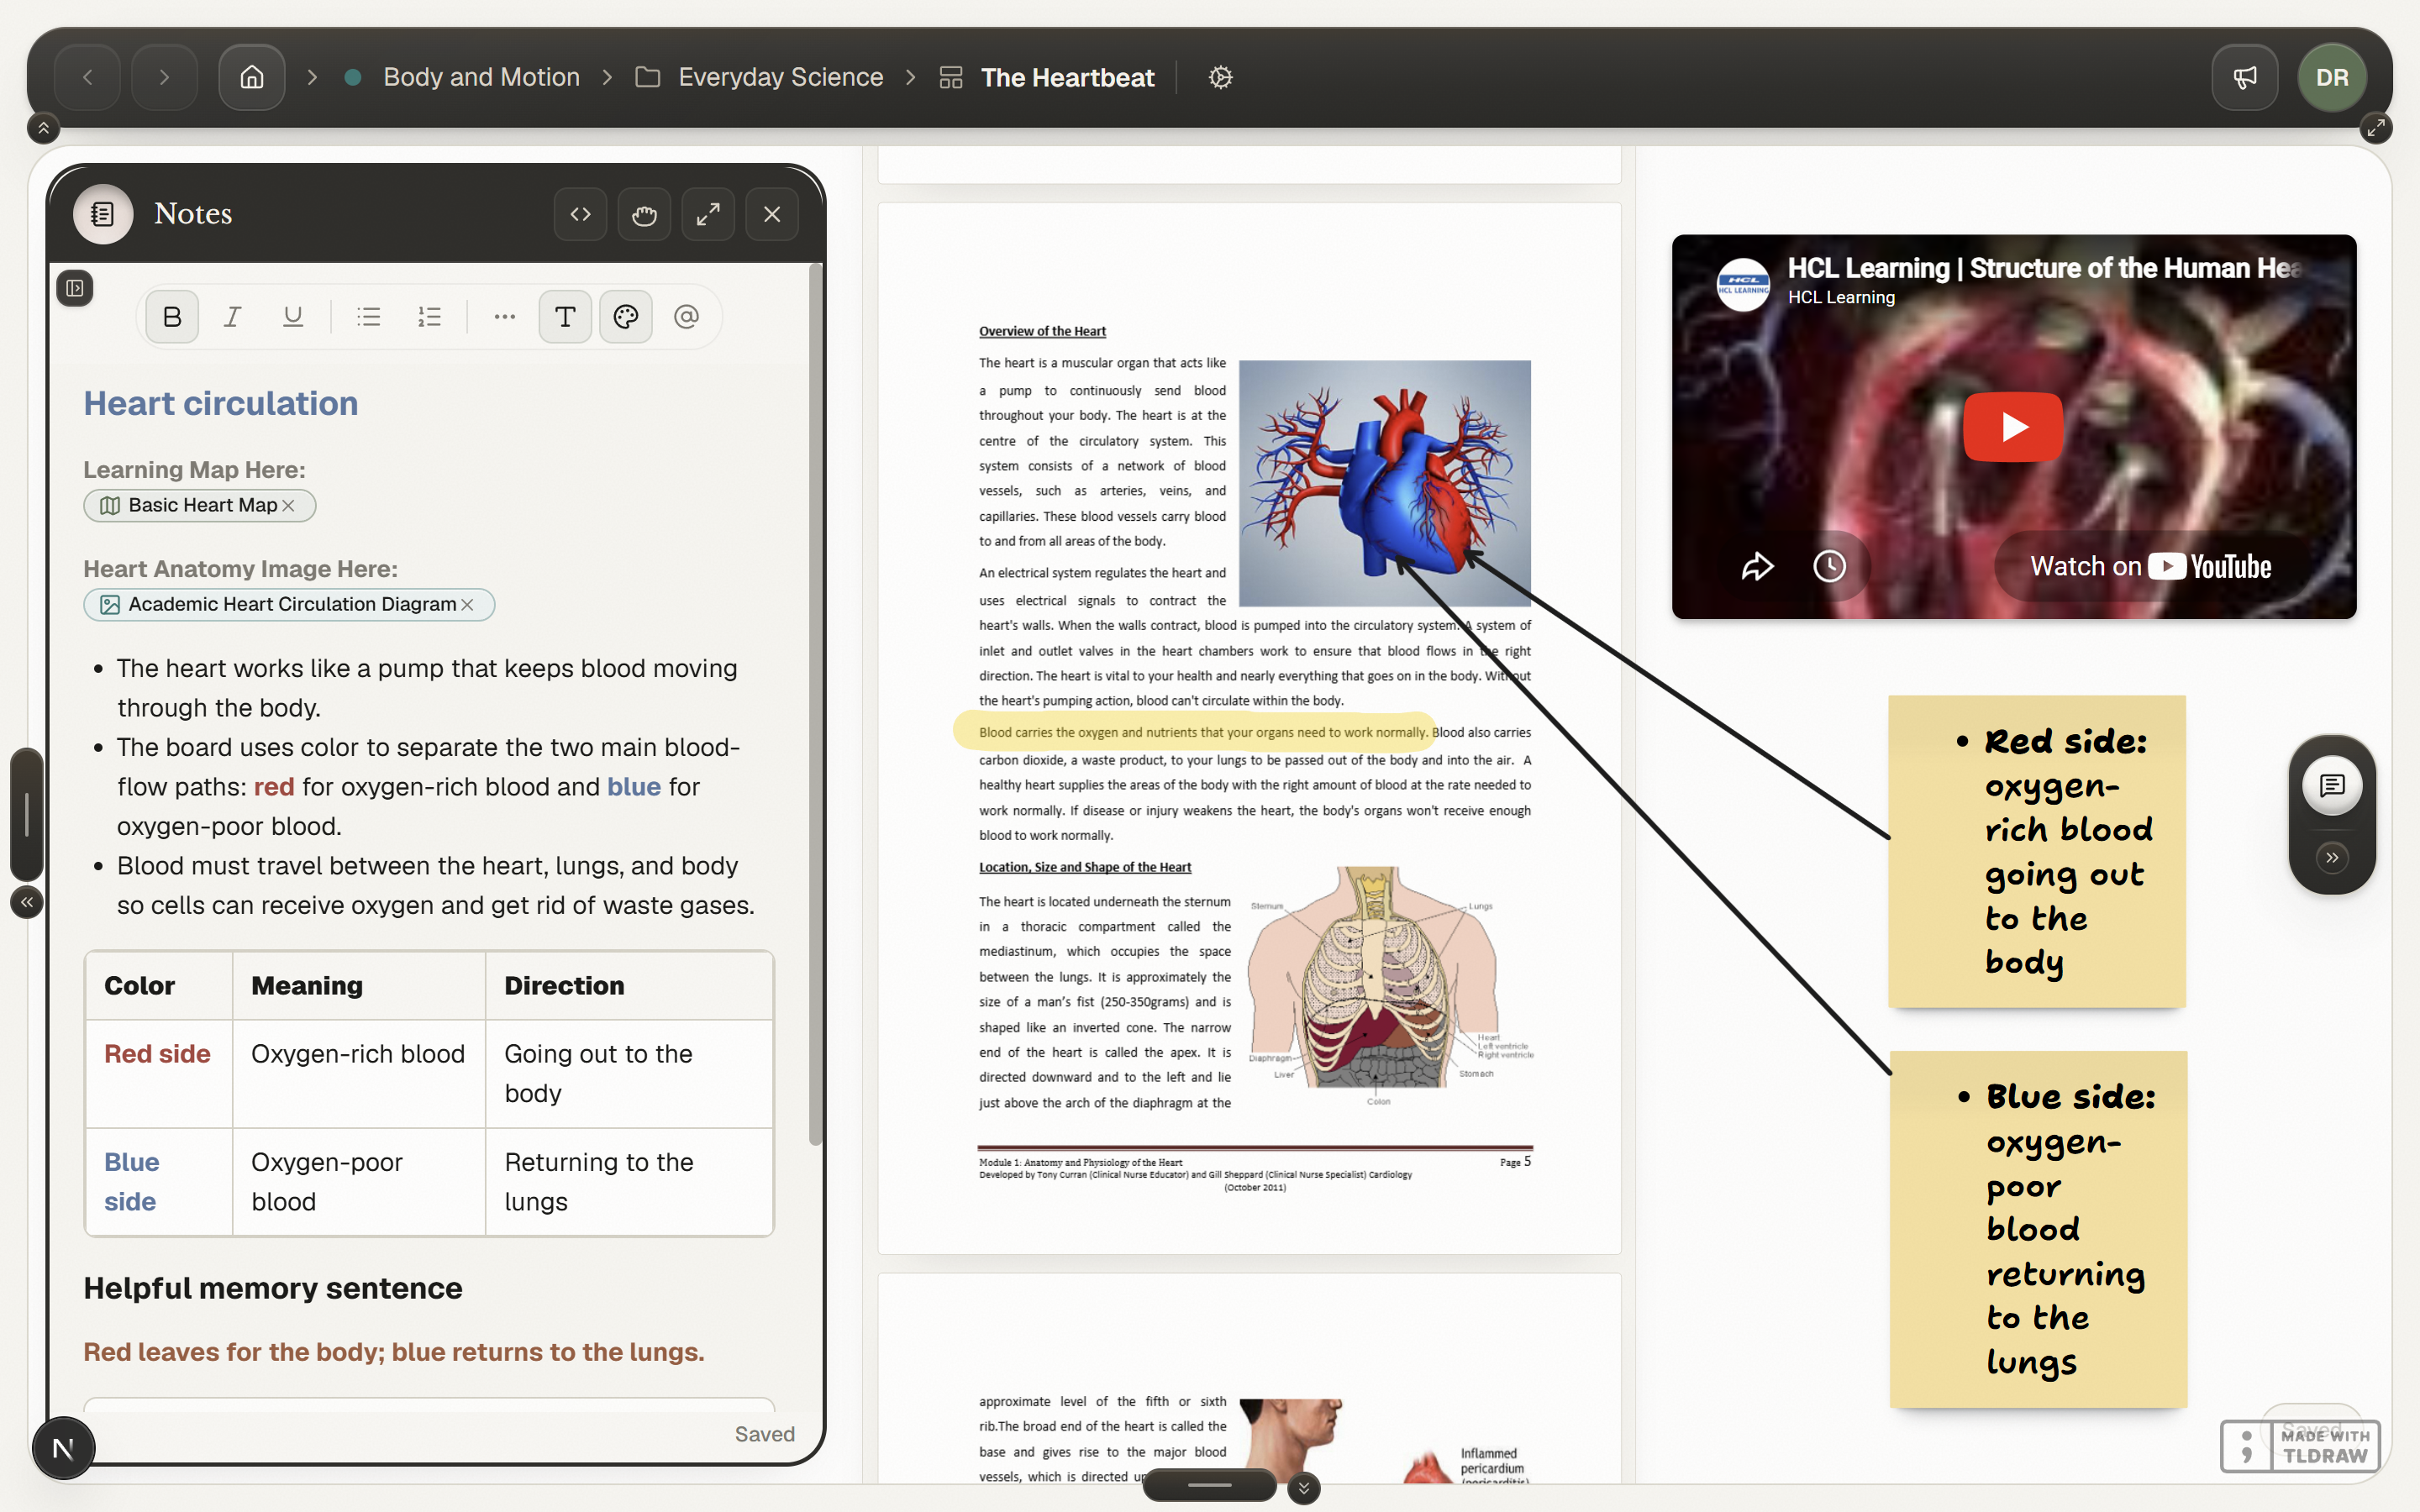Insert a numbered list
This screenshot has width=2420, height=1512.
point(429,317)
